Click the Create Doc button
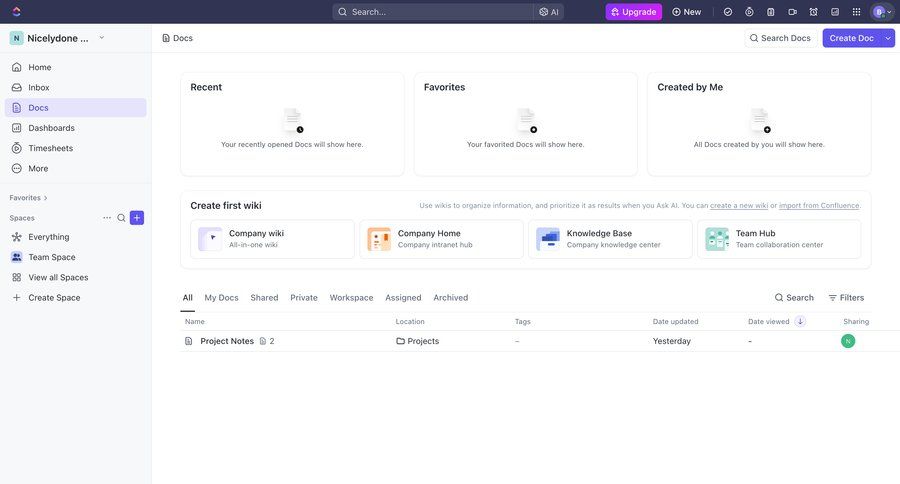 (x=851, y=38)
